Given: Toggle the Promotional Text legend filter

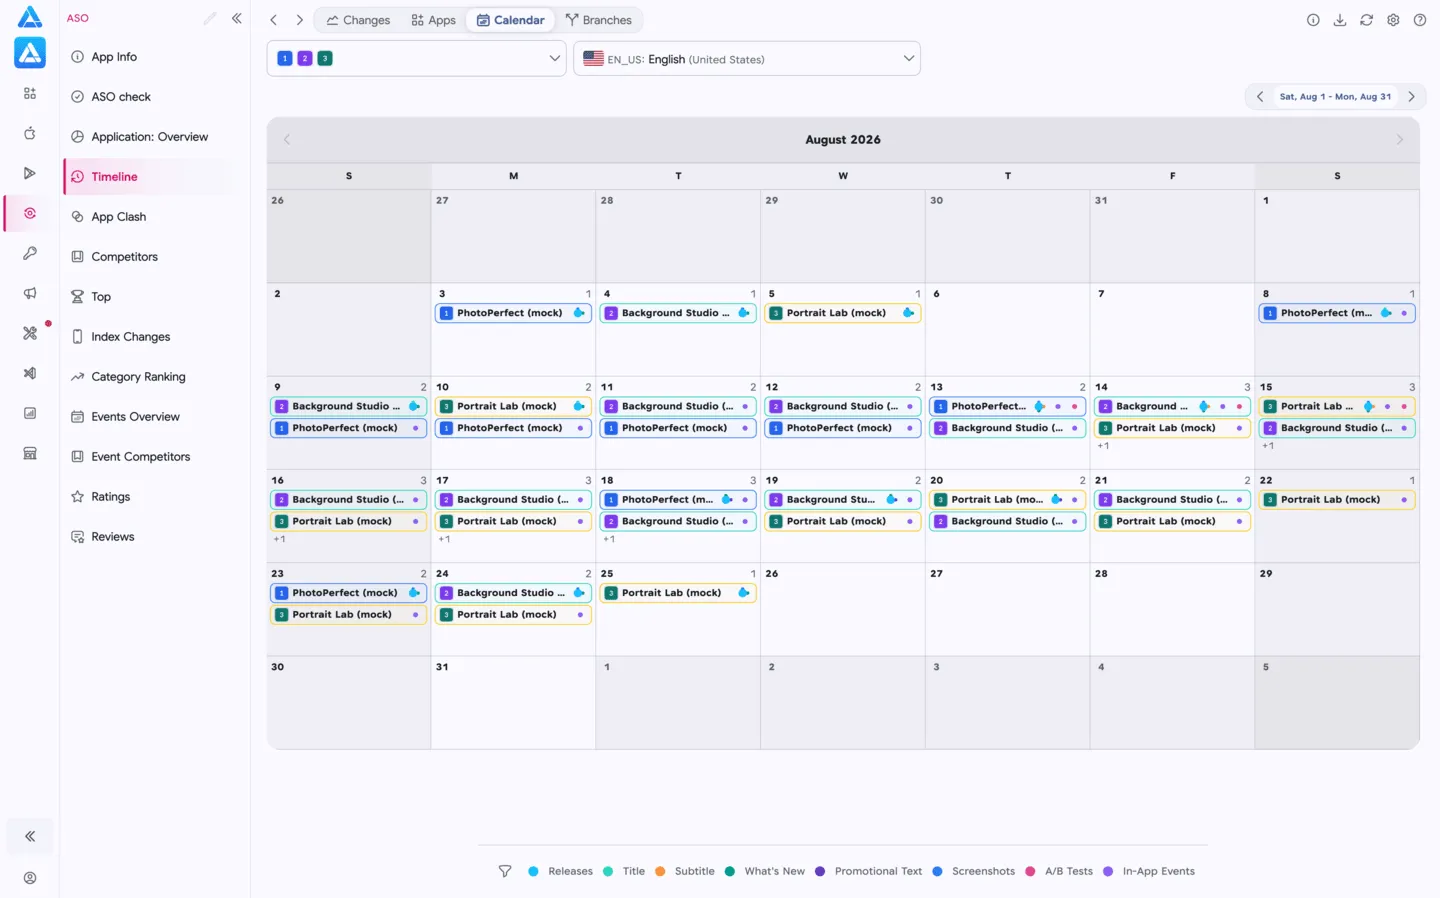Looking at the screenshot, I should click(868, 871).
